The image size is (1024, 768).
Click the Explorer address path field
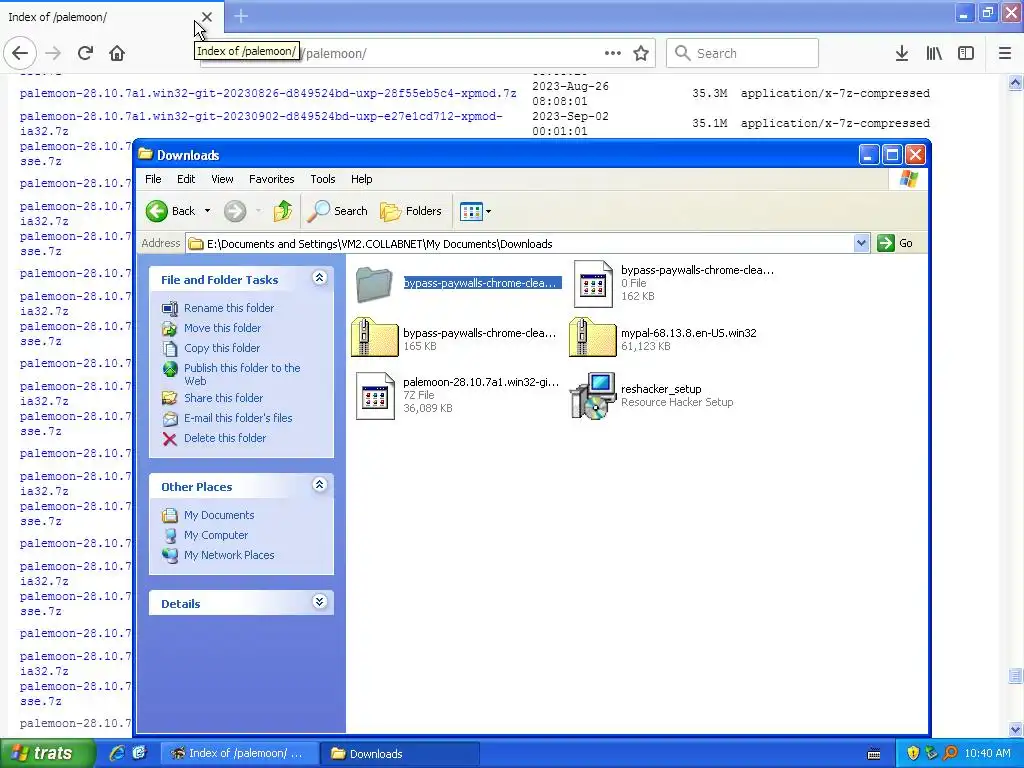pos(519,244)
